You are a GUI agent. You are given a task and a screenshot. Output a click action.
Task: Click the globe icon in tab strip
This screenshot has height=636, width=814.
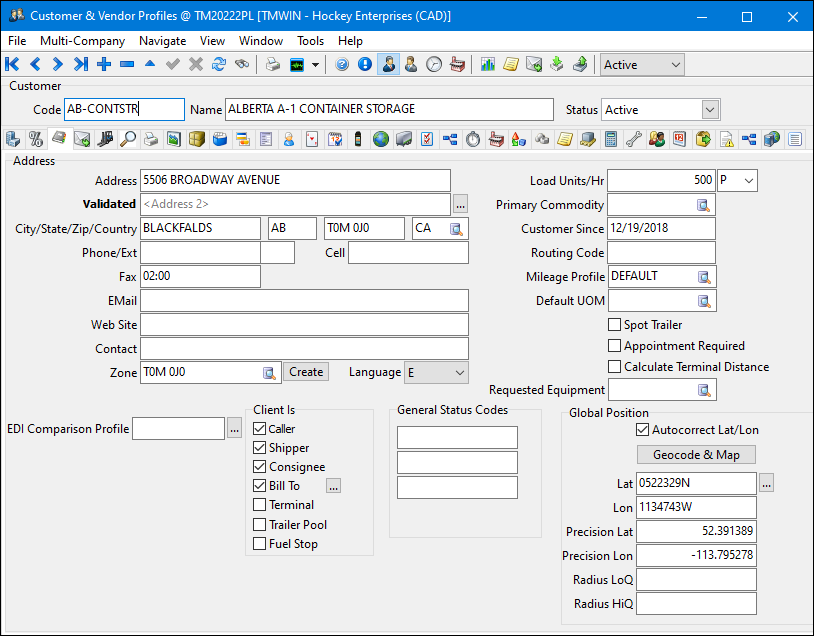tap(381, 139)
